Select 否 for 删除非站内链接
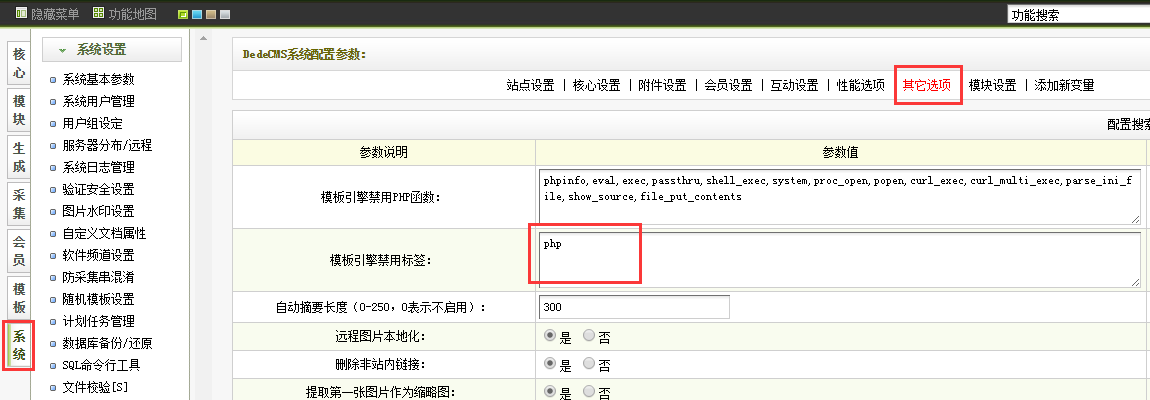The width and height of the screenshot is (1150, 400). click(x=588, y=364)
